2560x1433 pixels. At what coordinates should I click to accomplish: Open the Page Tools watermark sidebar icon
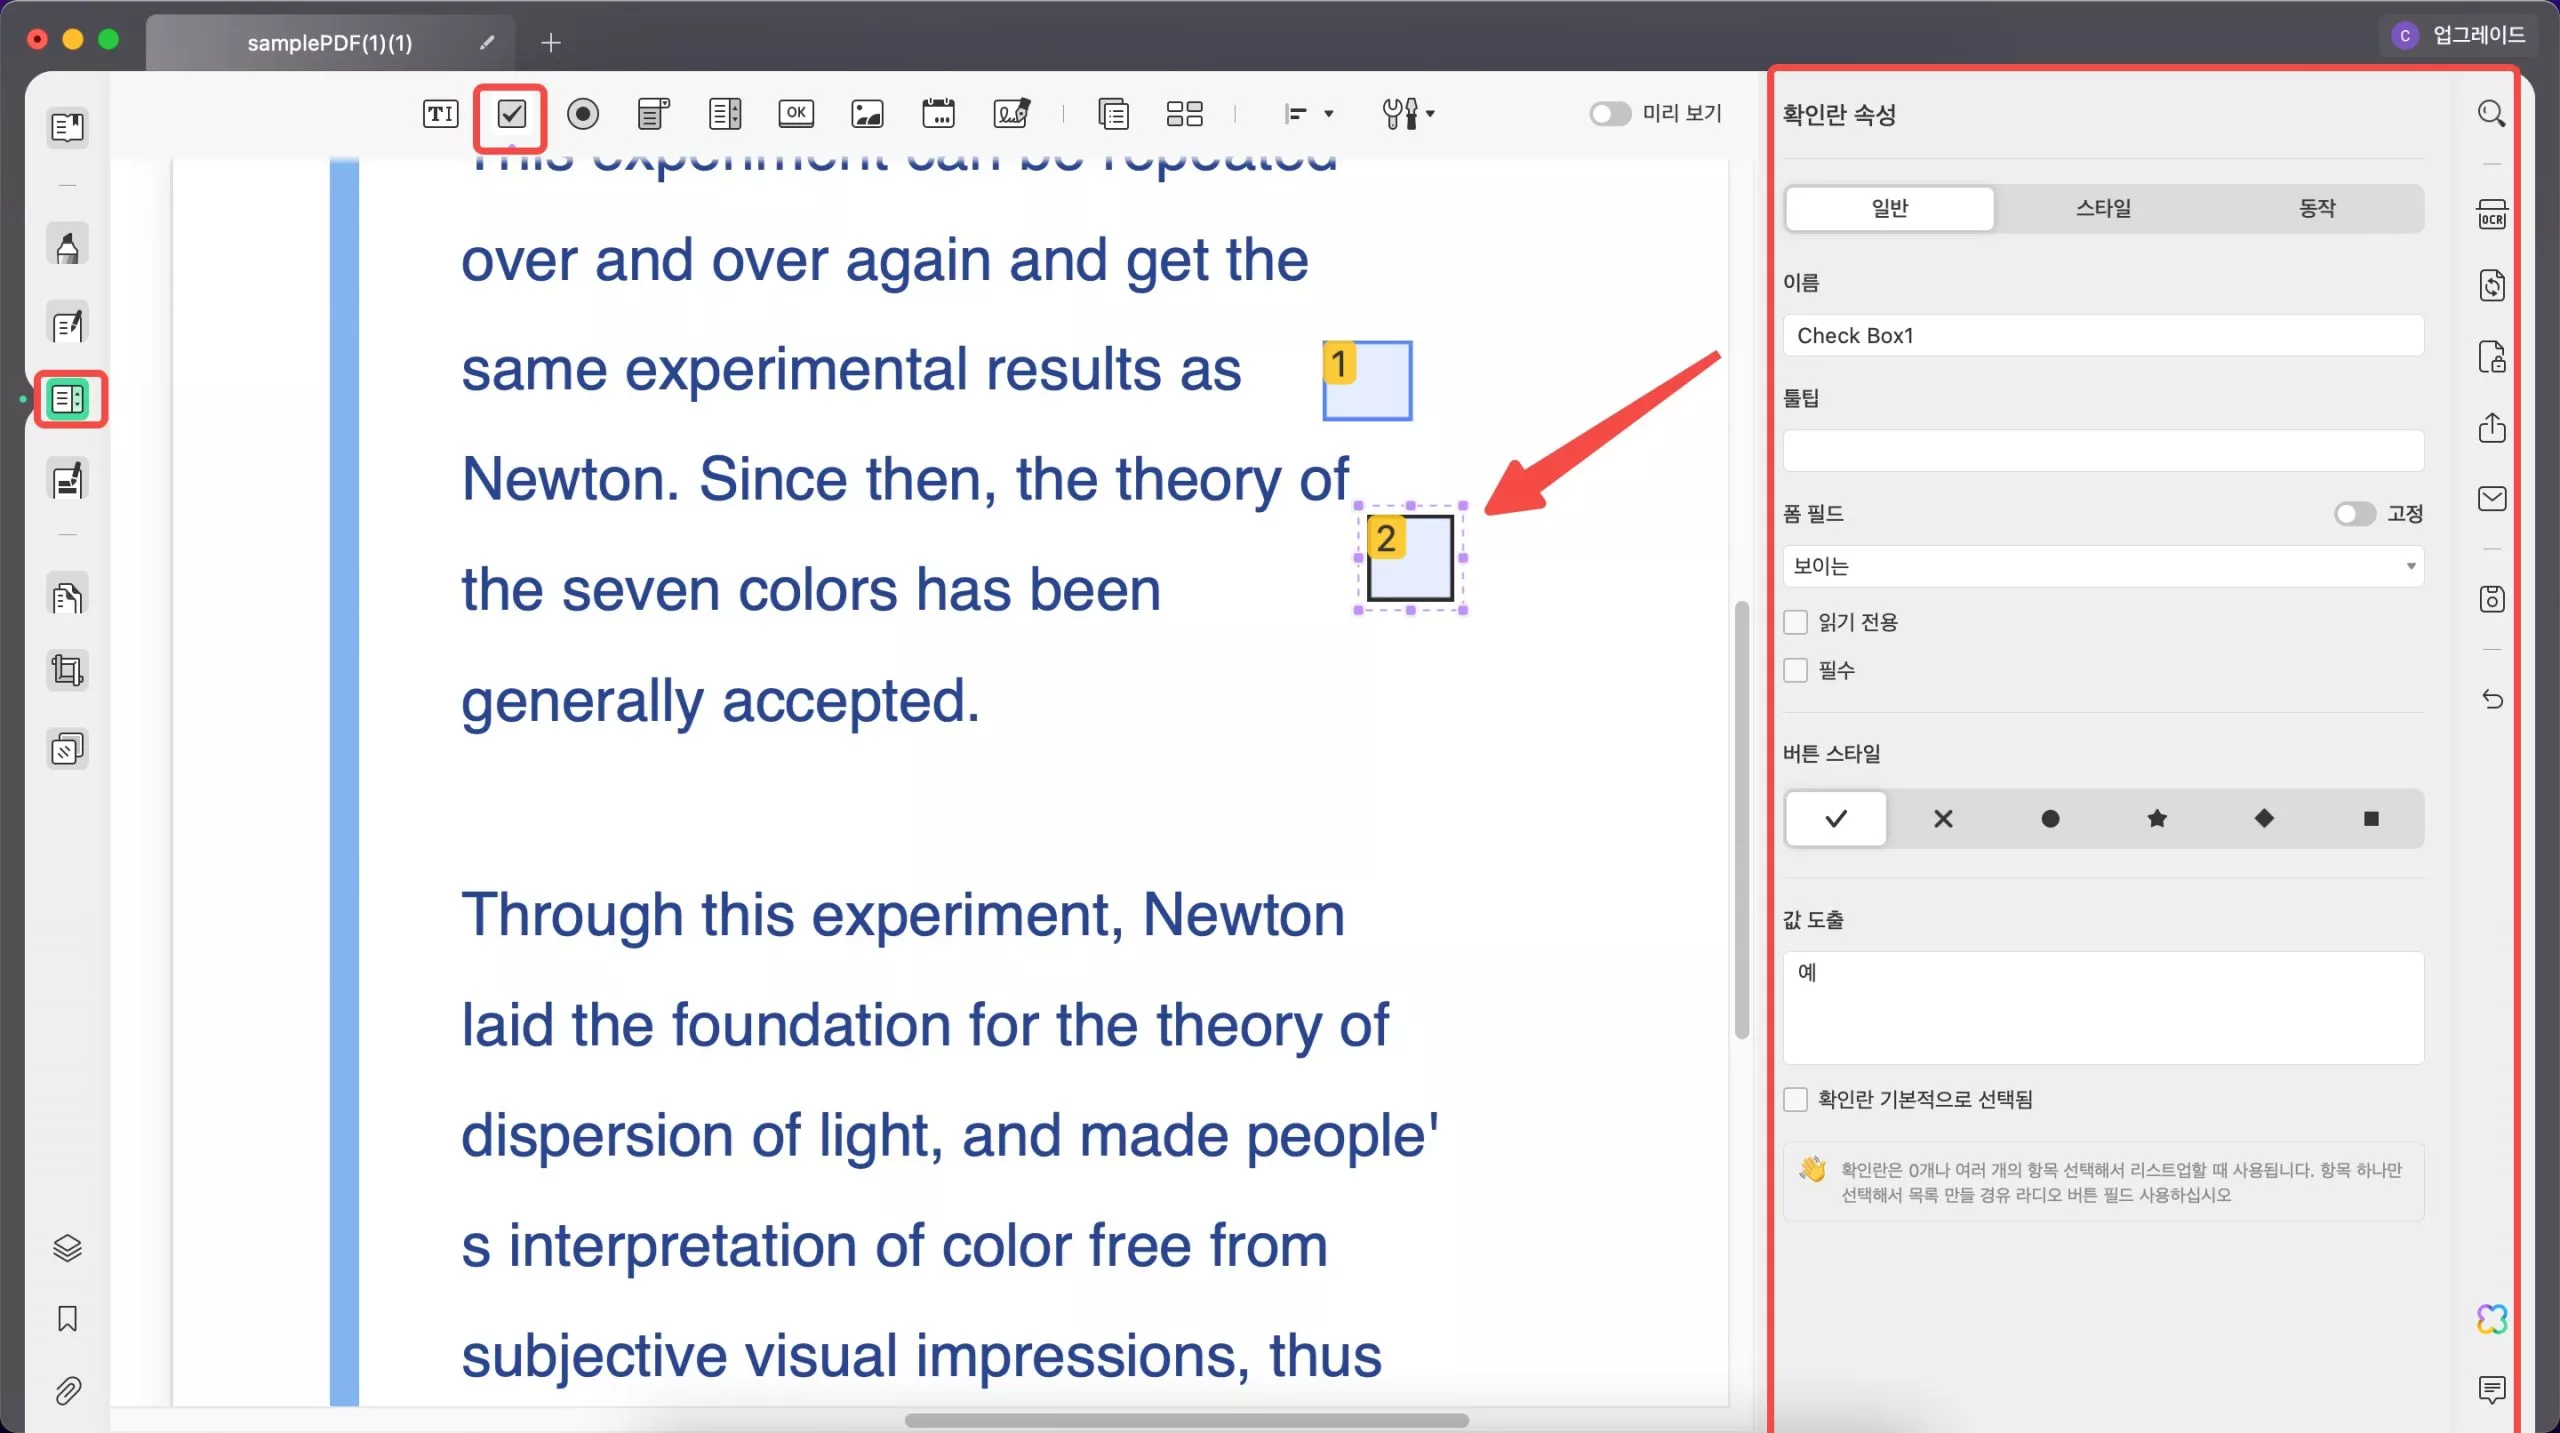[x=67, y=749]
